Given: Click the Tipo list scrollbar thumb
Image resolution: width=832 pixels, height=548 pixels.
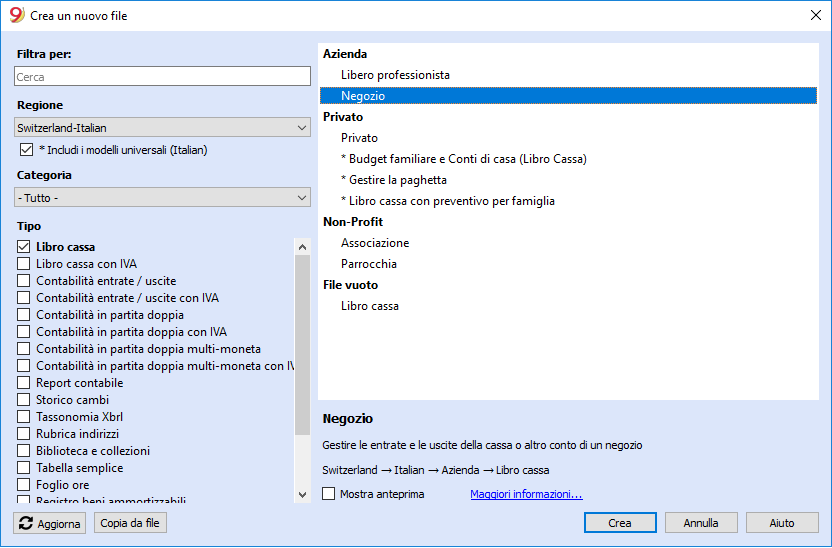Looking at the screenshot, I should (x=302, y=345).
